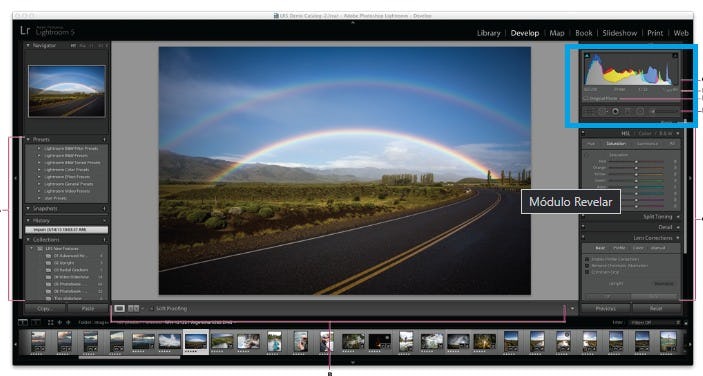Image resolution: width=703 pixels, height=376 pixels.
Task: Switch HSL panel to Luminance tab
Action: [x=647, y=144]
